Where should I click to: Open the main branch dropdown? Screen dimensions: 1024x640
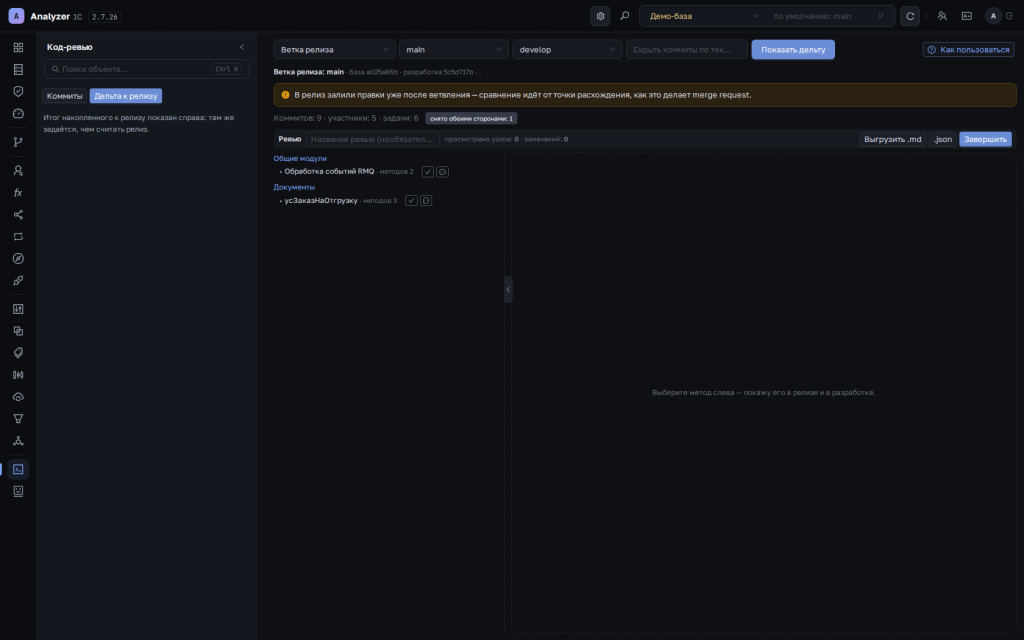point(454,50)
